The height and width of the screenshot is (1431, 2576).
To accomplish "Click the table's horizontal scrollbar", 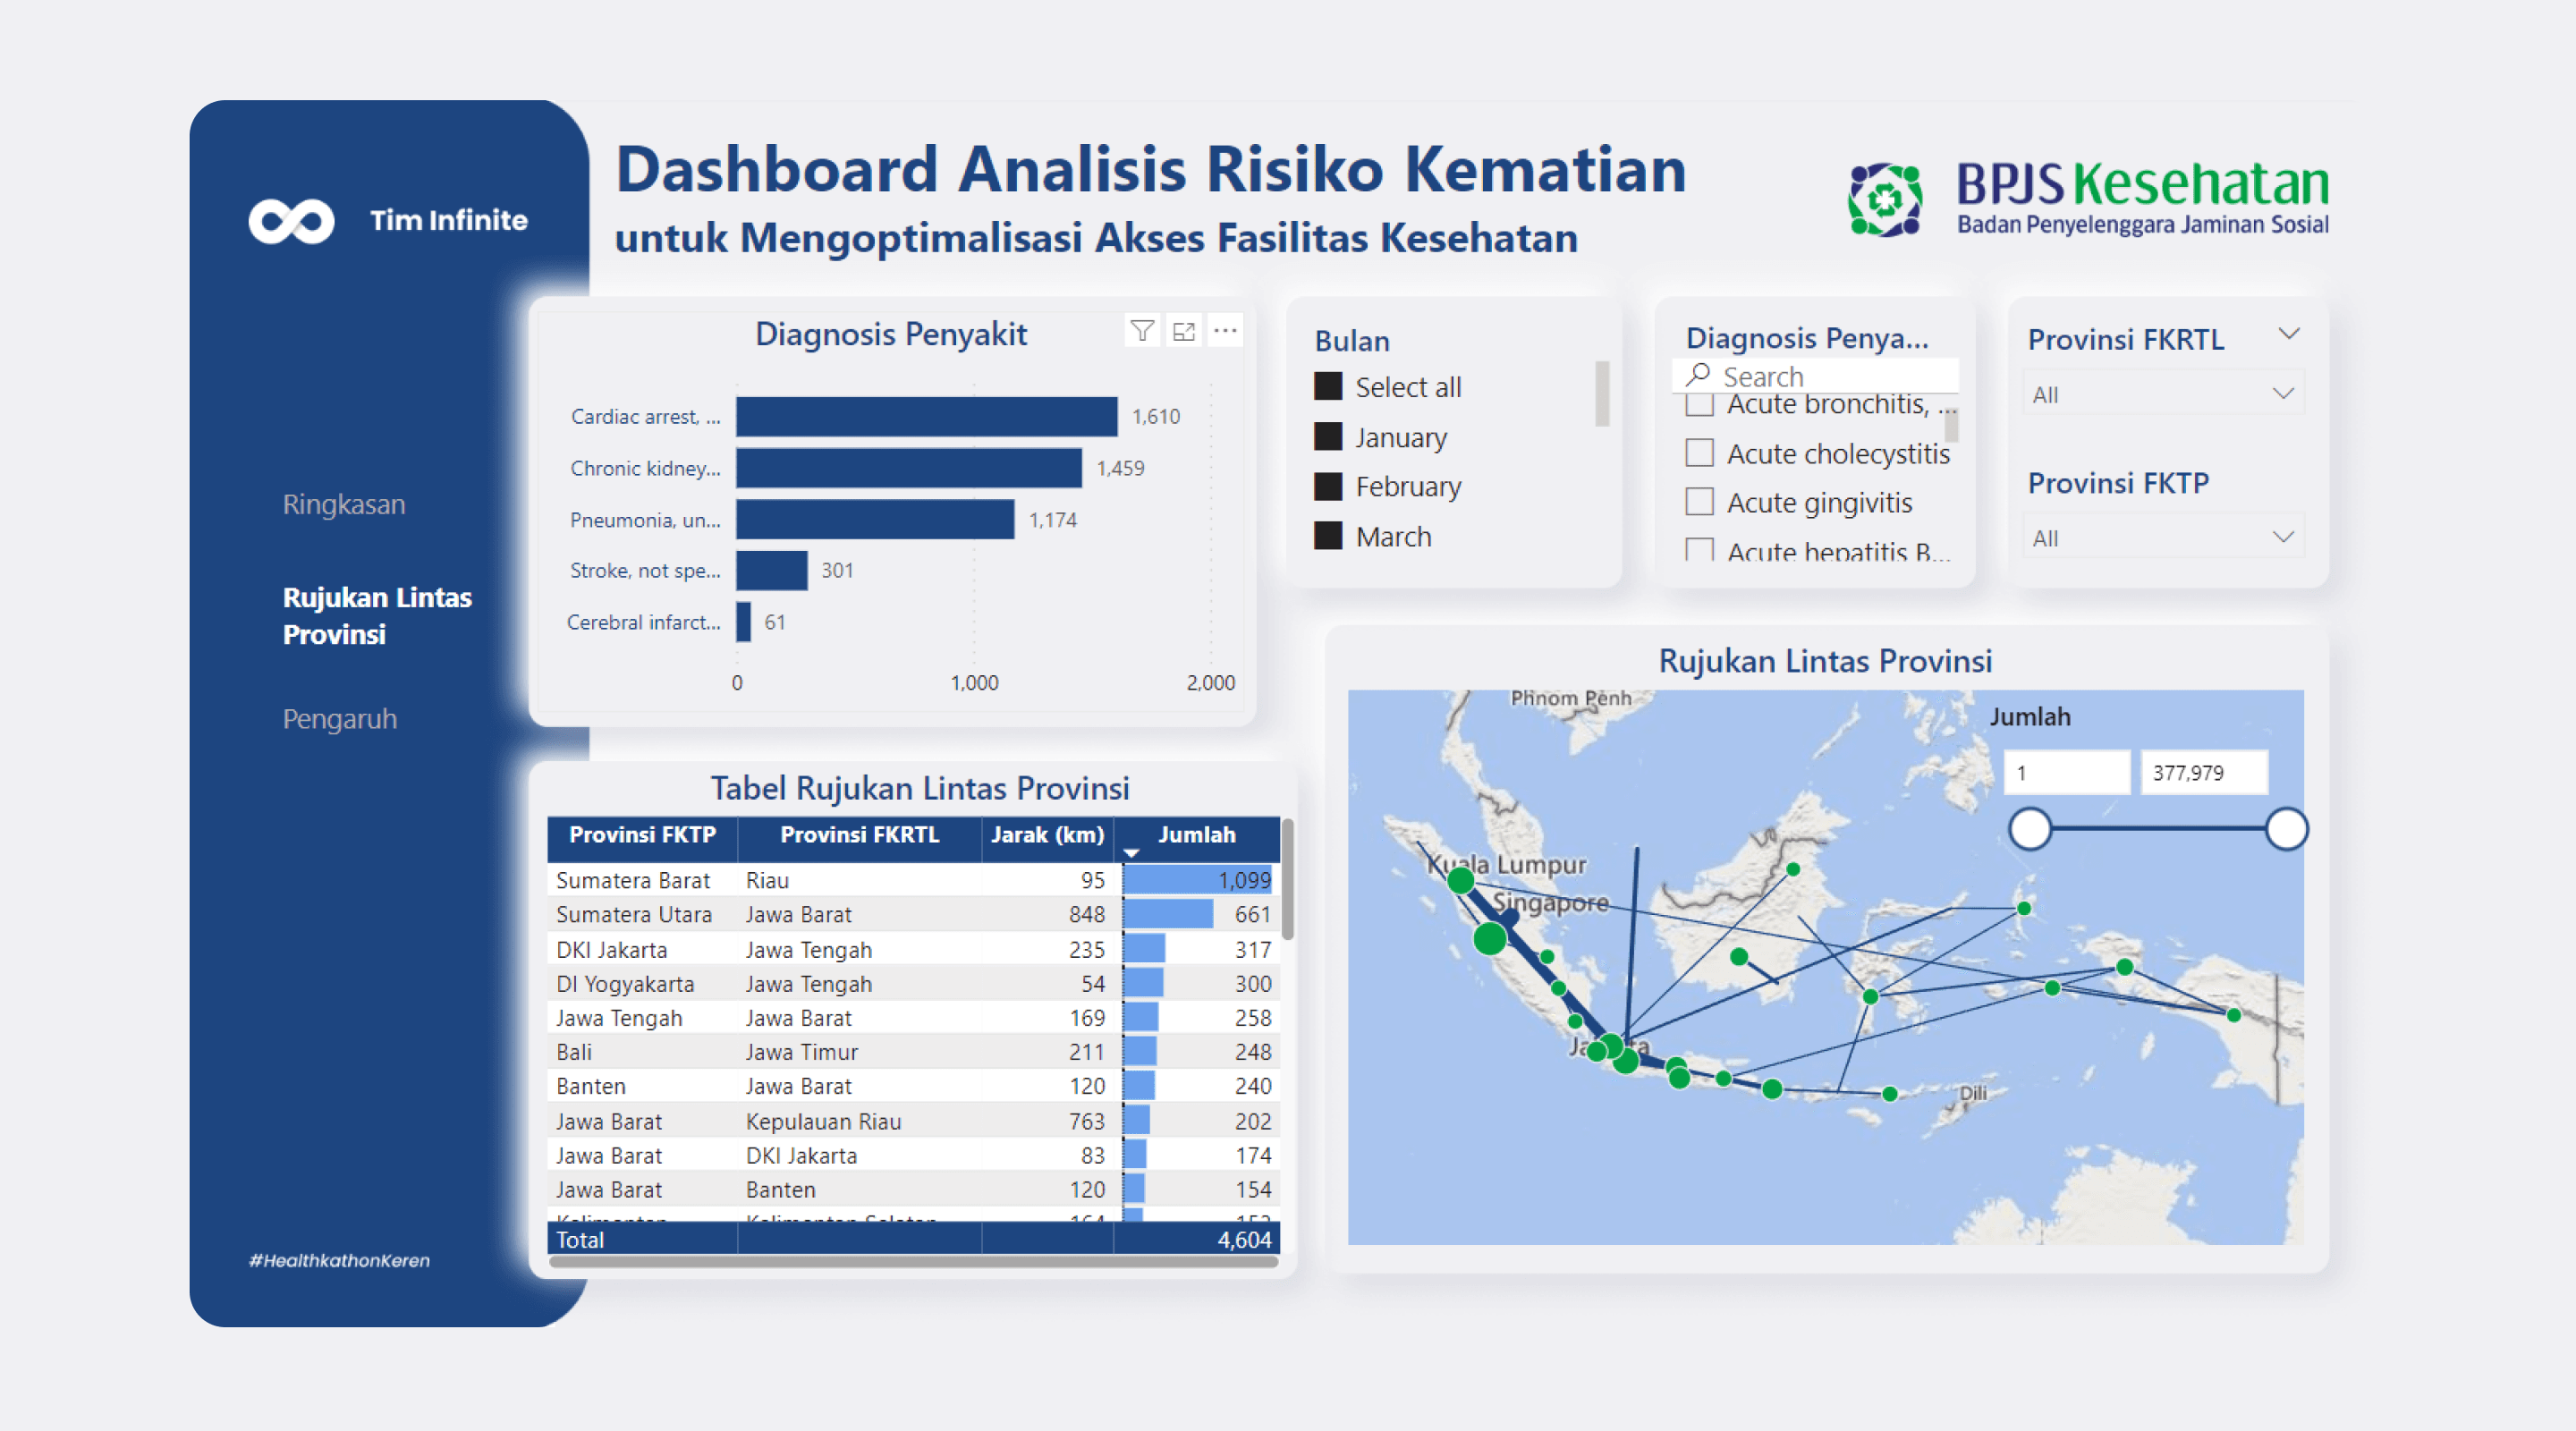I will pyautogui.click(x=913, y=1262).
